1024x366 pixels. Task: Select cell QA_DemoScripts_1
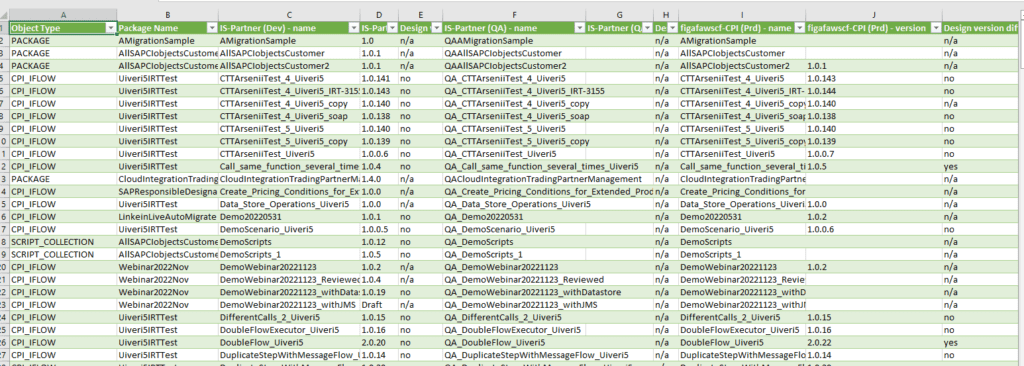click(514, 255)
